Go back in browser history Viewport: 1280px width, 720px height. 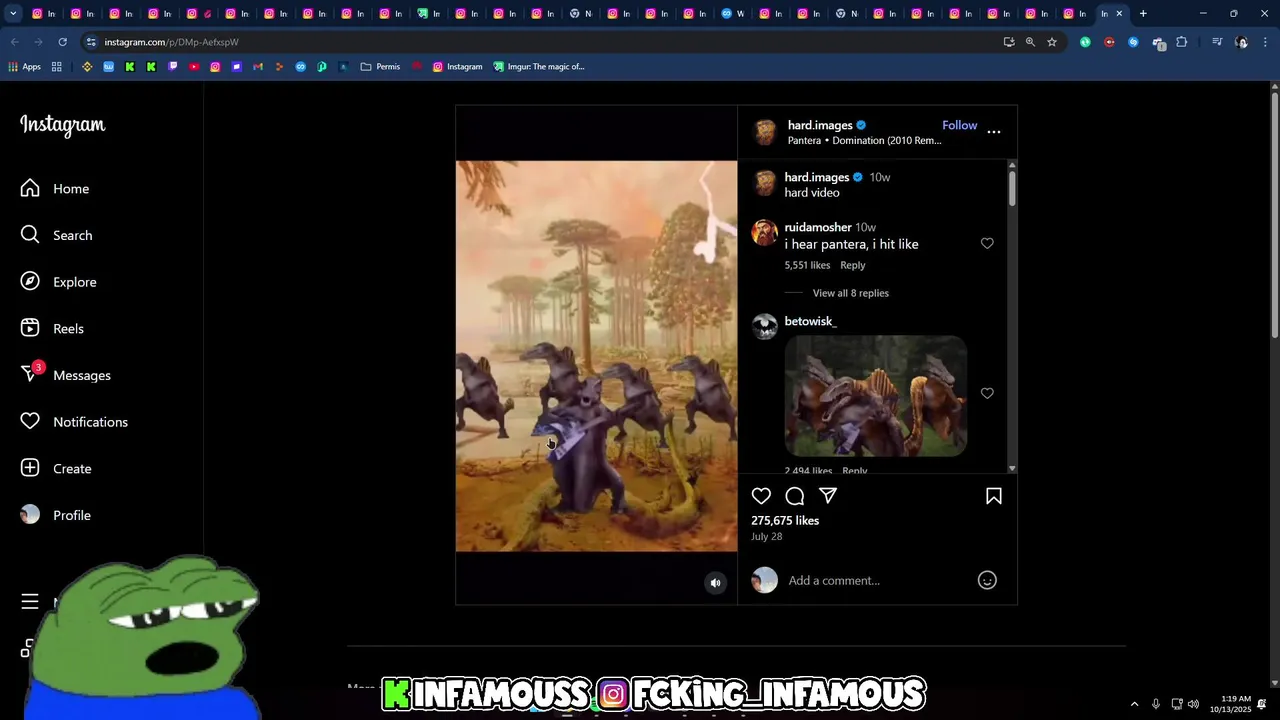click(14, 42)
